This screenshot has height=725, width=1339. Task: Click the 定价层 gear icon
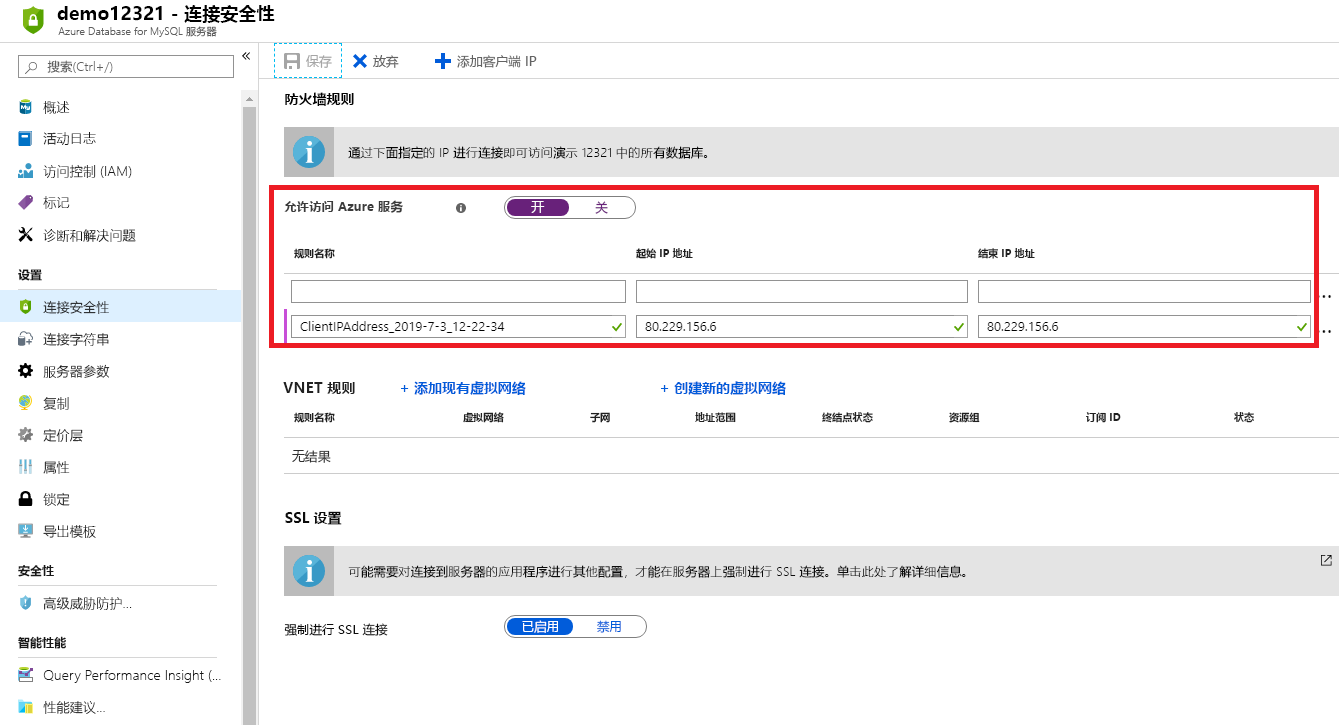click(25, 435)
